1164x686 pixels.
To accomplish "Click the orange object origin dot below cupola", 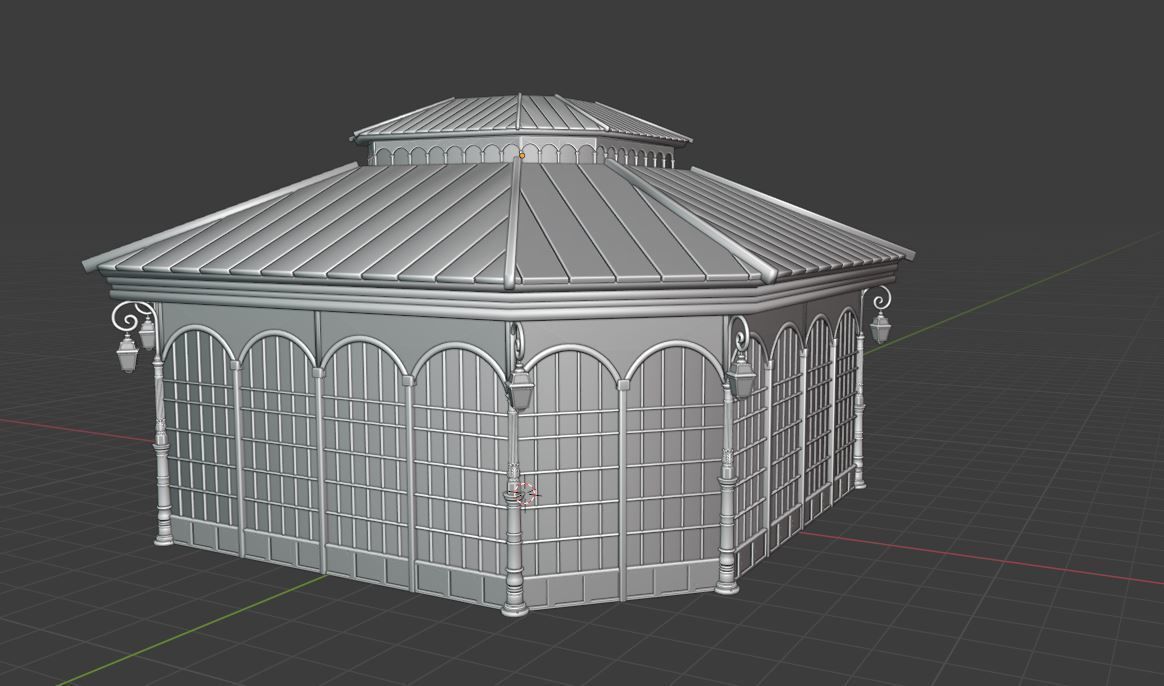I will [522, 155].
